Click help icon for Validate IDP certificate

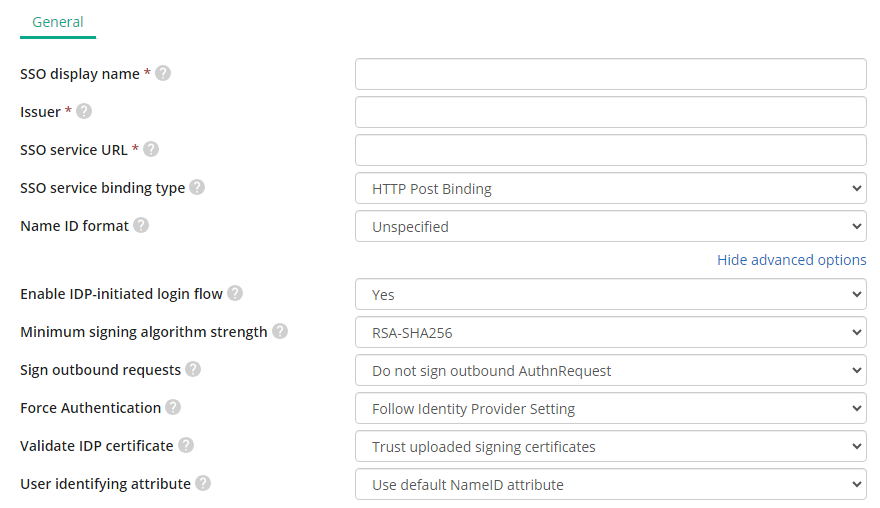(x=185, y=446)
